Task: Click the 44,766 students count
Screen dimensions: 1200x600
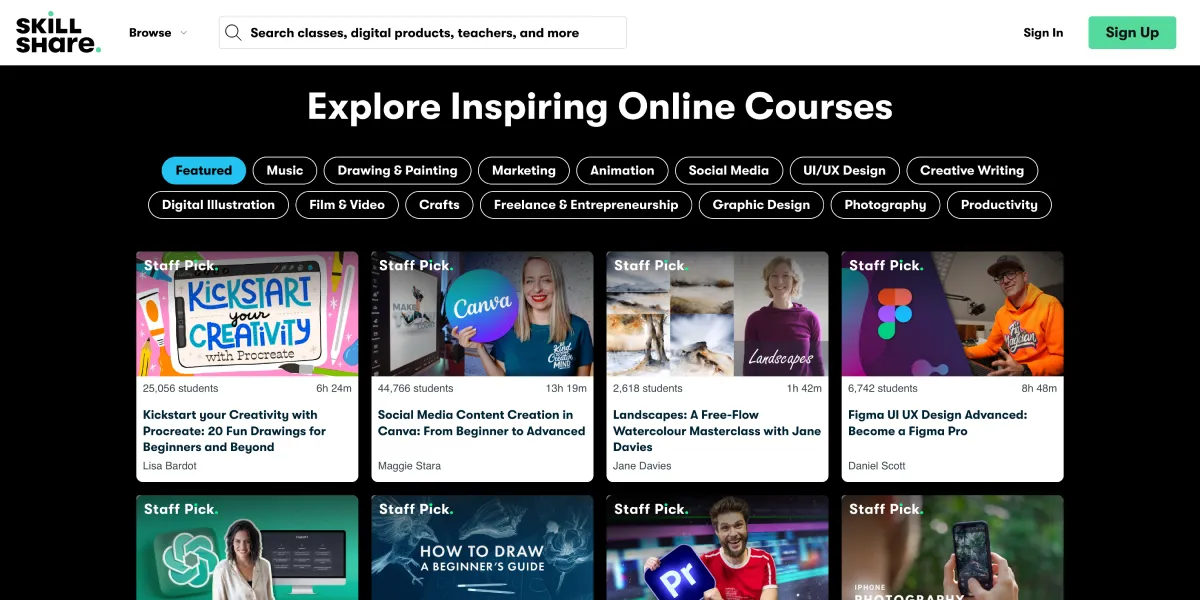Action: [x=415, y=388]
